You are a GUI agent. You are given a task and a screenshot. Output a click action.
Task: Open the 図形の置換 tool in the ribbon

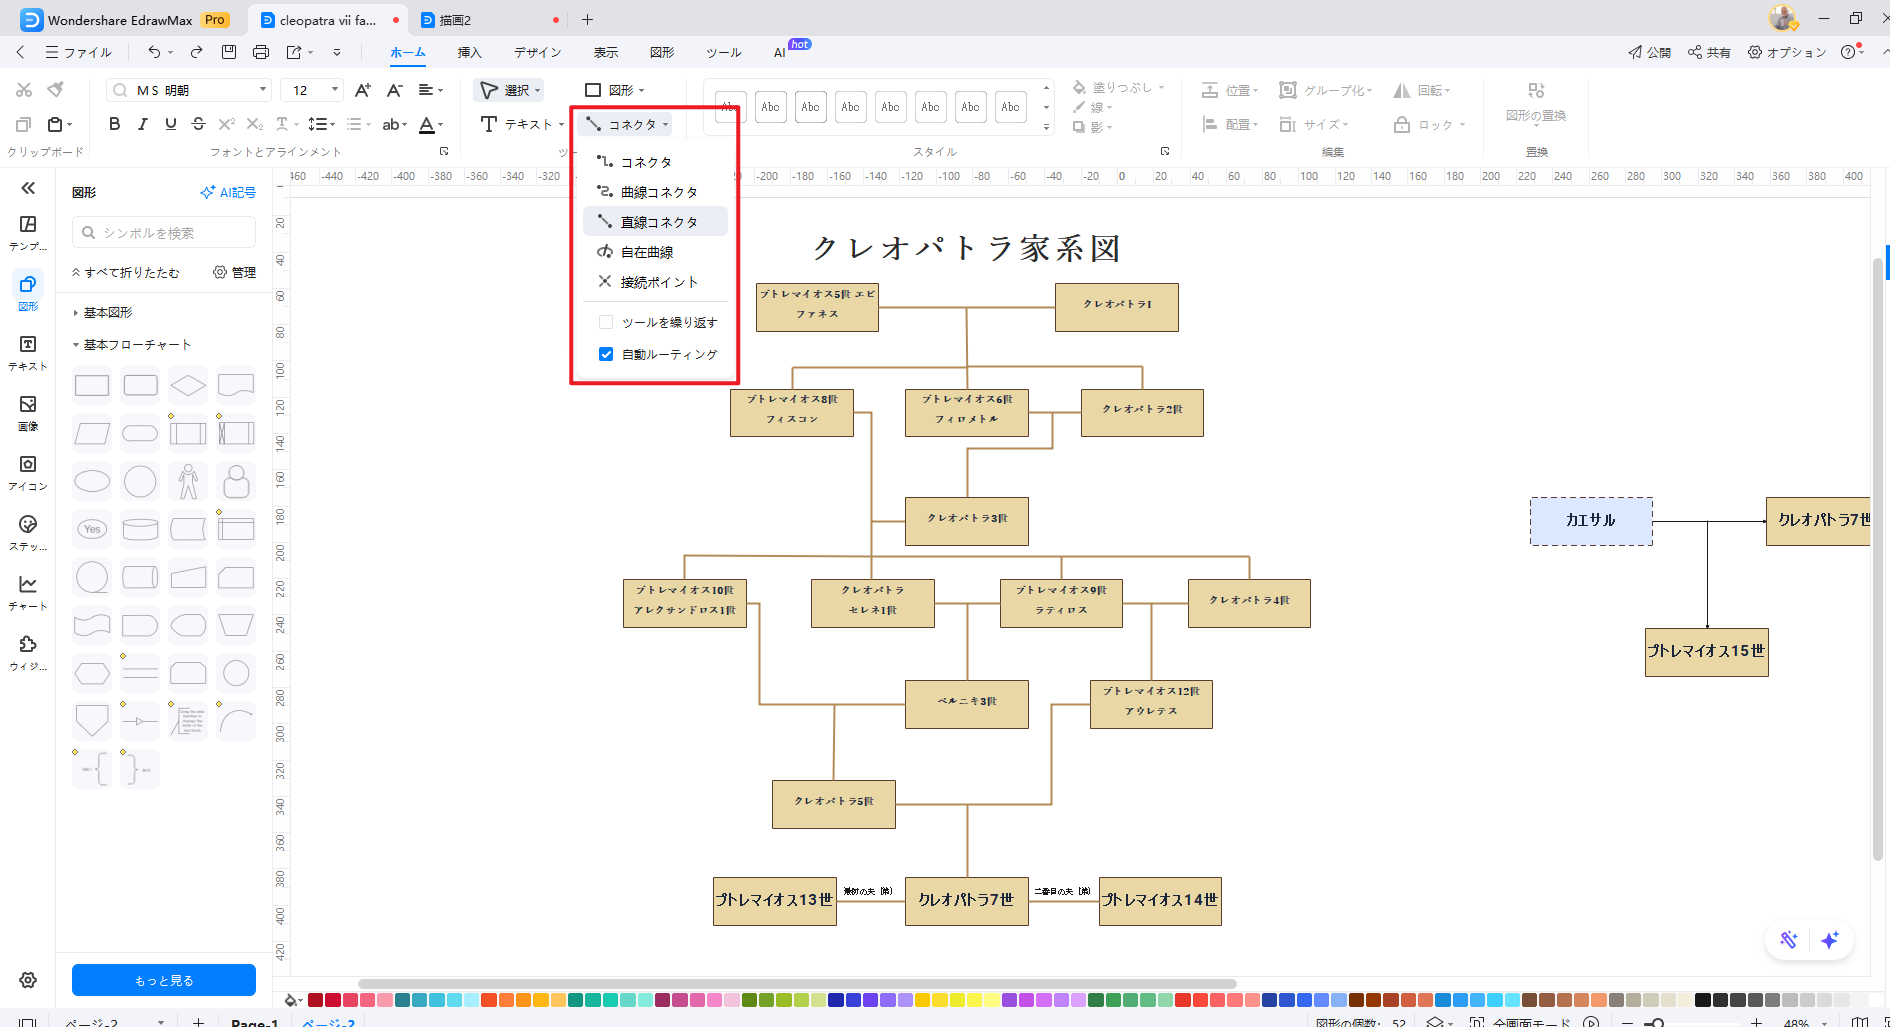[x=1534, y=100]
